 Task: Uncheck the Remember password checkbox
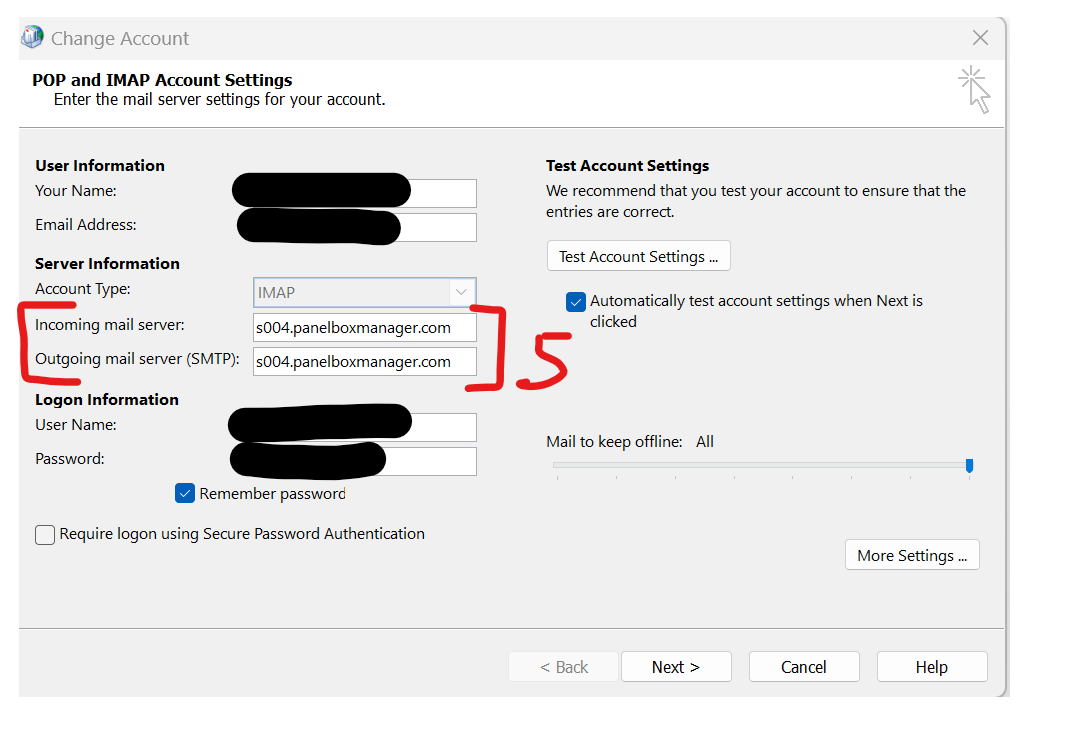coord(185,494)
